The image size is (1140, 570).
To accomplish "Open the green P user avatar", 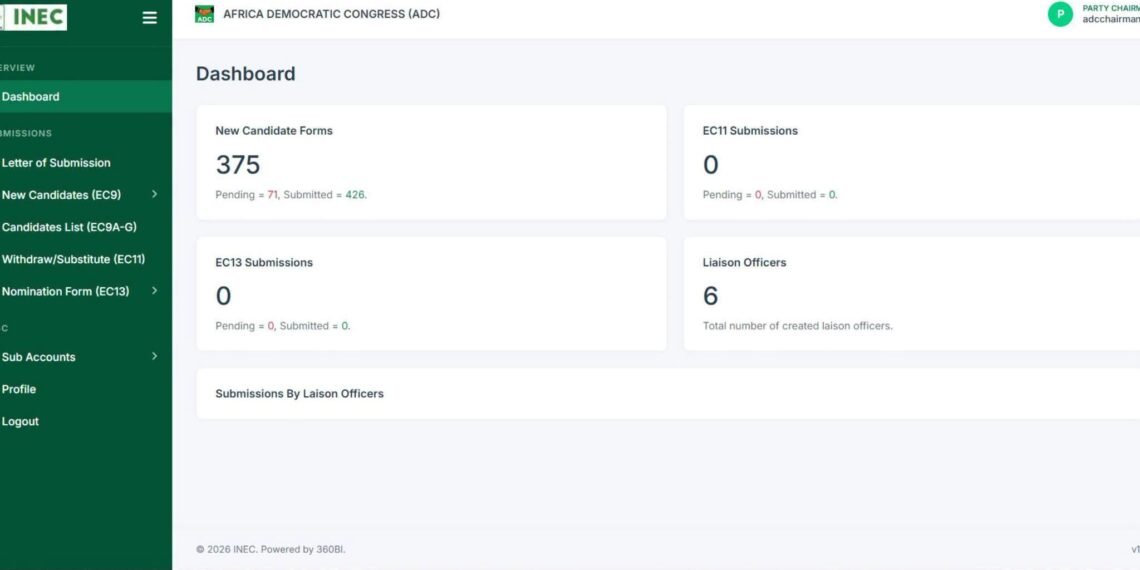I will pyautogui.click(x=1060, y=14).
